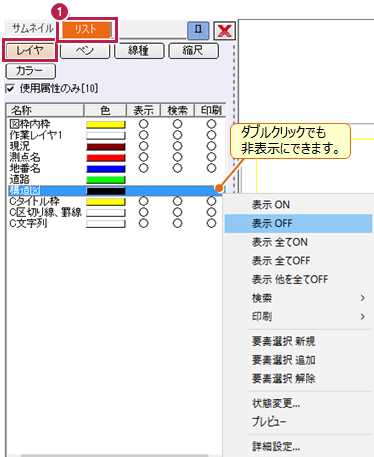The image size is (374, 457).
Task: Choose 要素選択 解除 menu item
Action: click(x=298, y=378)
